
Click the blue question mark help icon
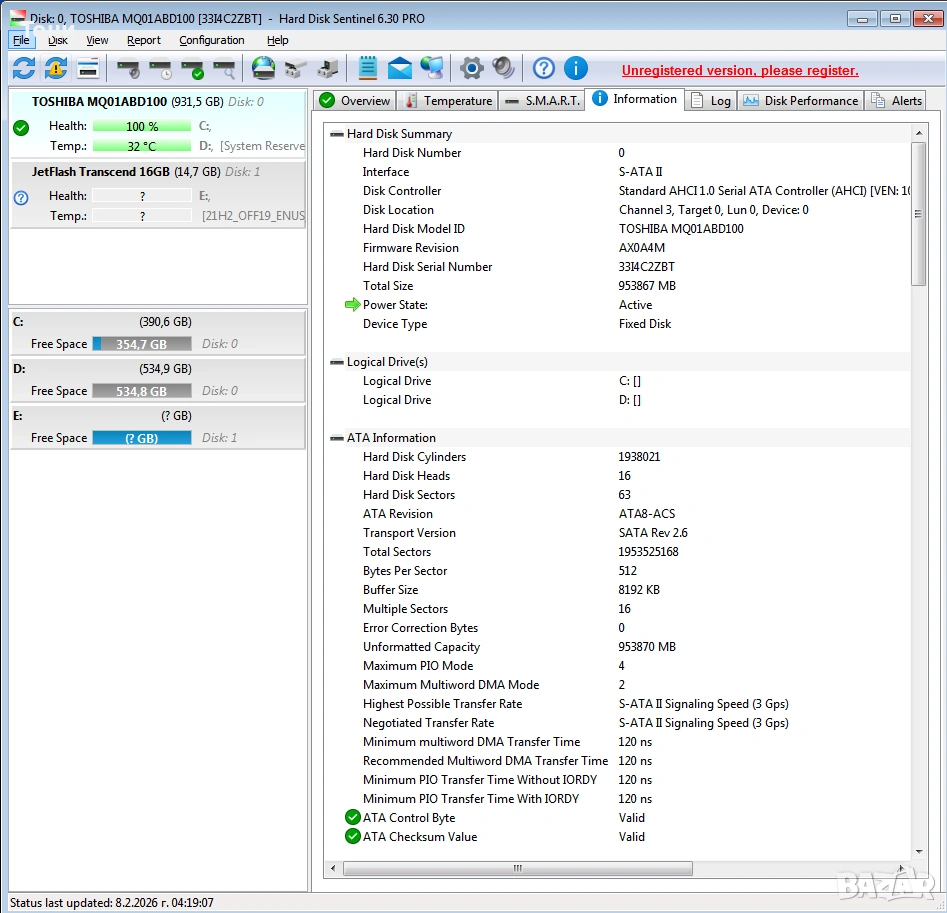543,68
